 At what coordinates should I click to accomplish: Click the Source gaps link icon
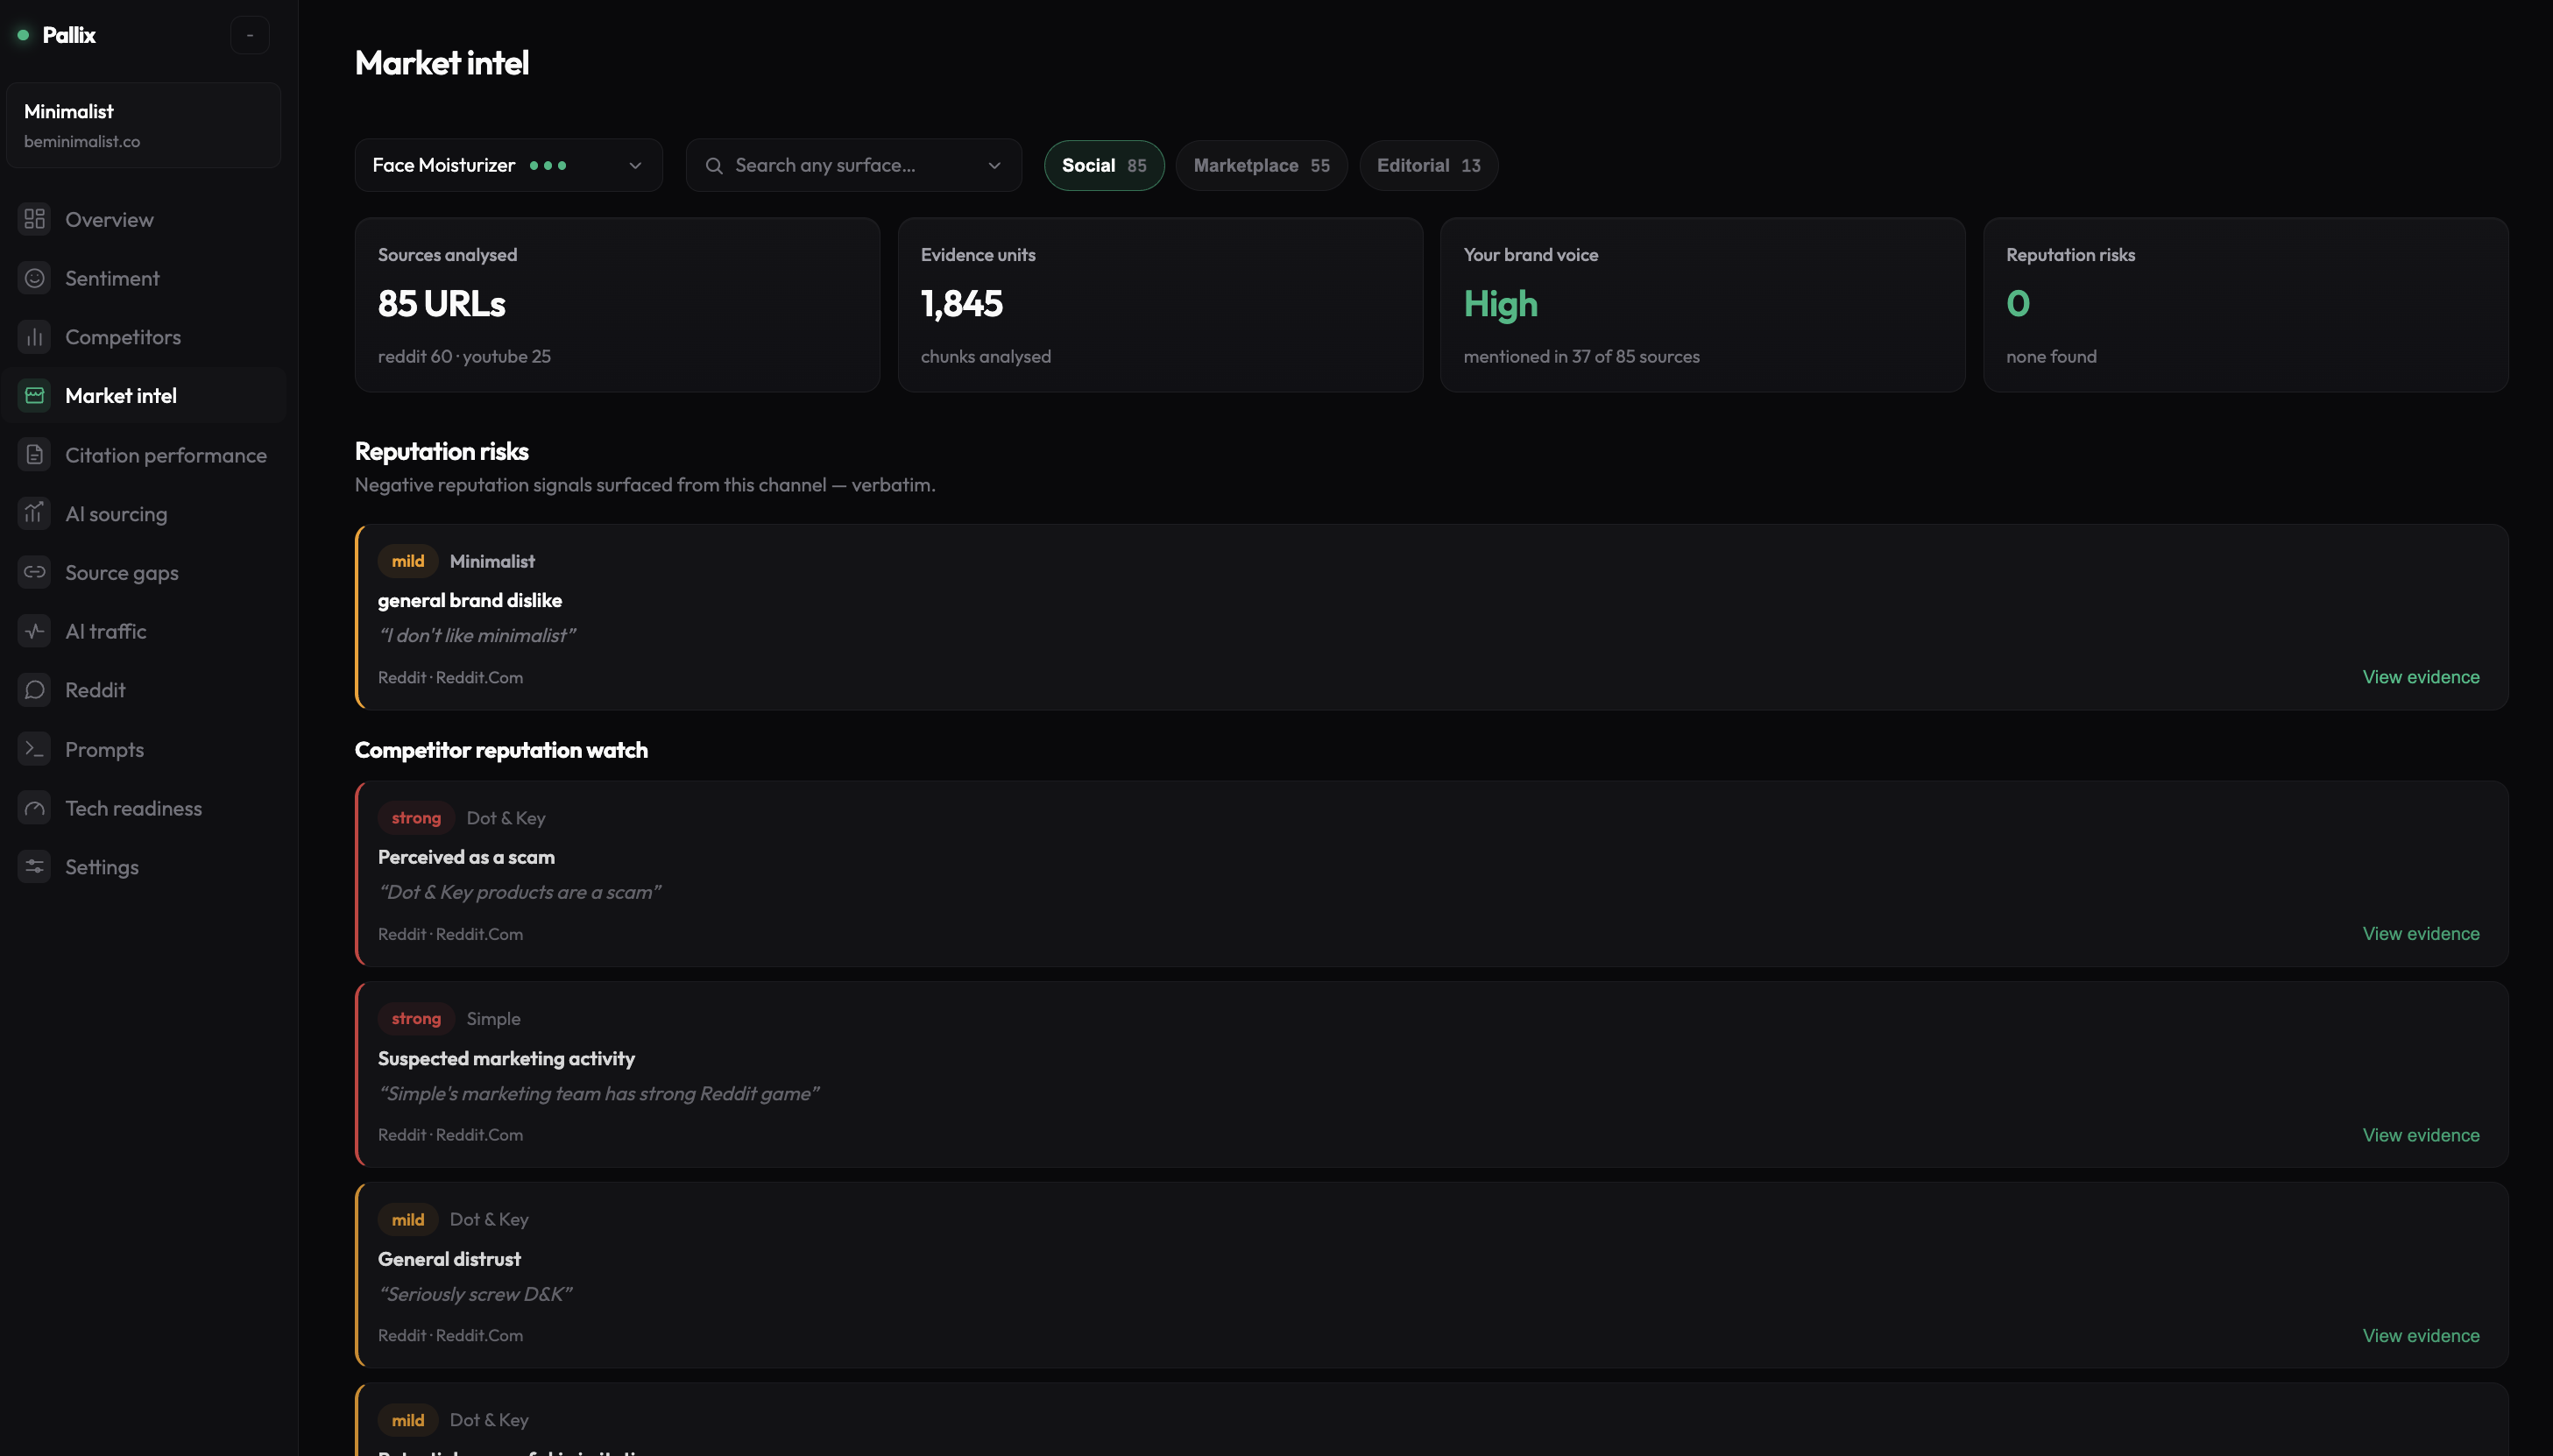tap(35, 572)
